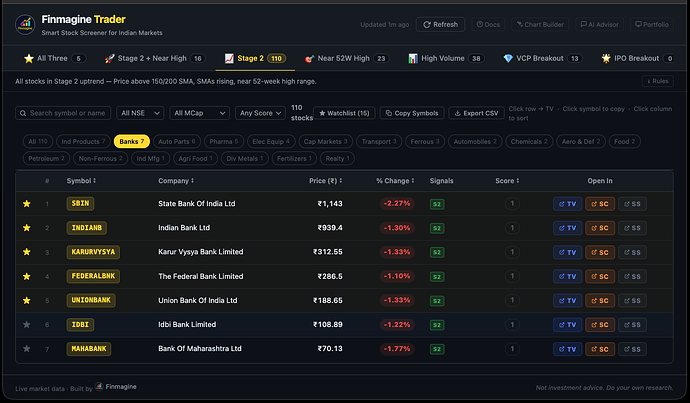Select the Ind Products sector chip
690x403 pixels.
pyautogui.click(x=83, y=142)
